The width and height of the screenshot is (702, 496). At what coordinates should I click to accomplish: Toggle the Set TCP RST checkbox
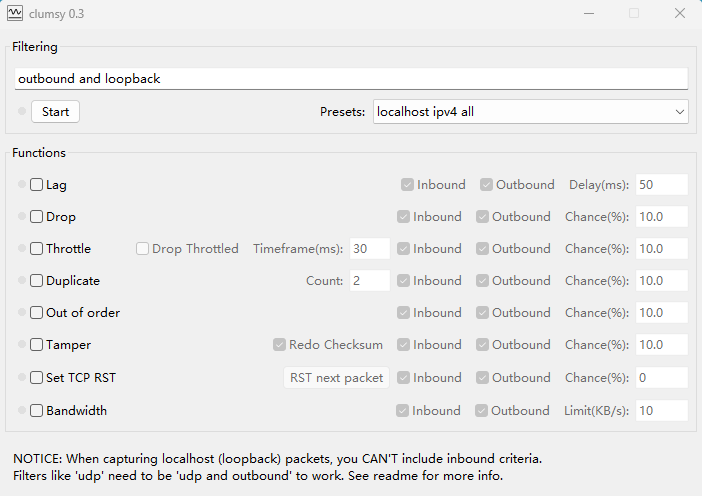tap(36, 377)
